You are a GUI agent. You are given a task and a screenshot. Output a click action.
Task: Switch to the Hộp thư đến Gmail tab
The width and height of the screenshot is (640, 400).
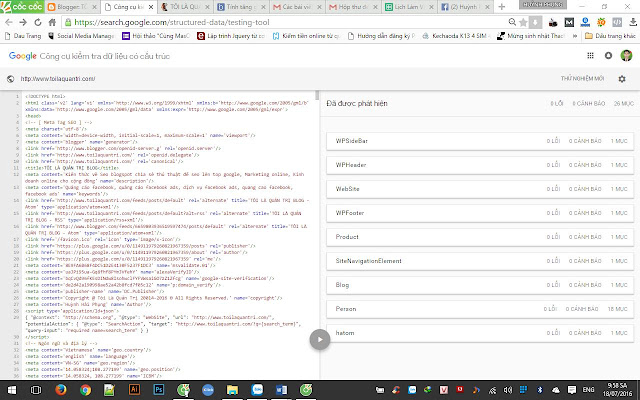point(353,7)
